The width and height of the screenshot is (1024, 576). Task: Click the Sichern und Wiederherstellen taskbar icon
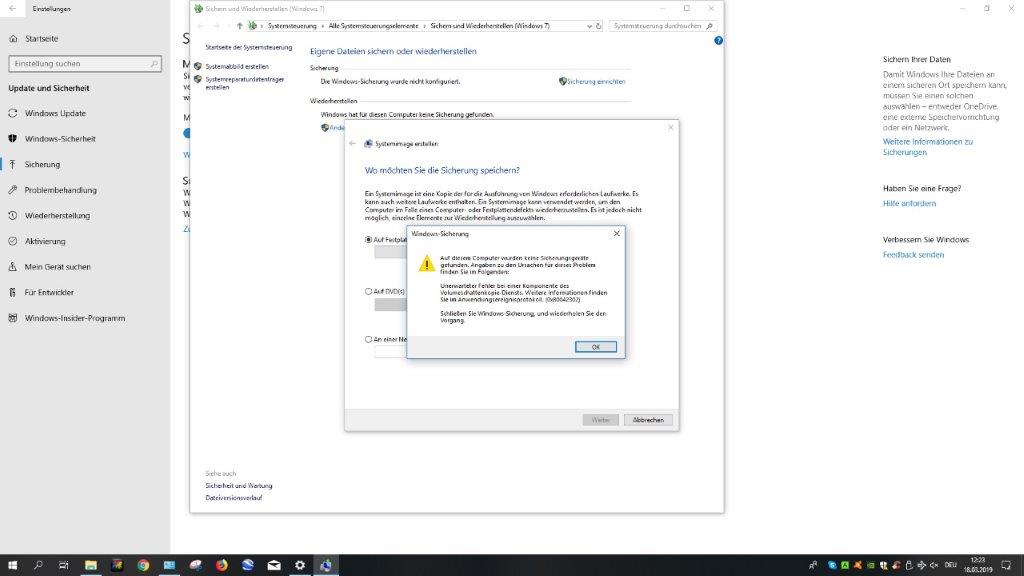click(326, 566)
